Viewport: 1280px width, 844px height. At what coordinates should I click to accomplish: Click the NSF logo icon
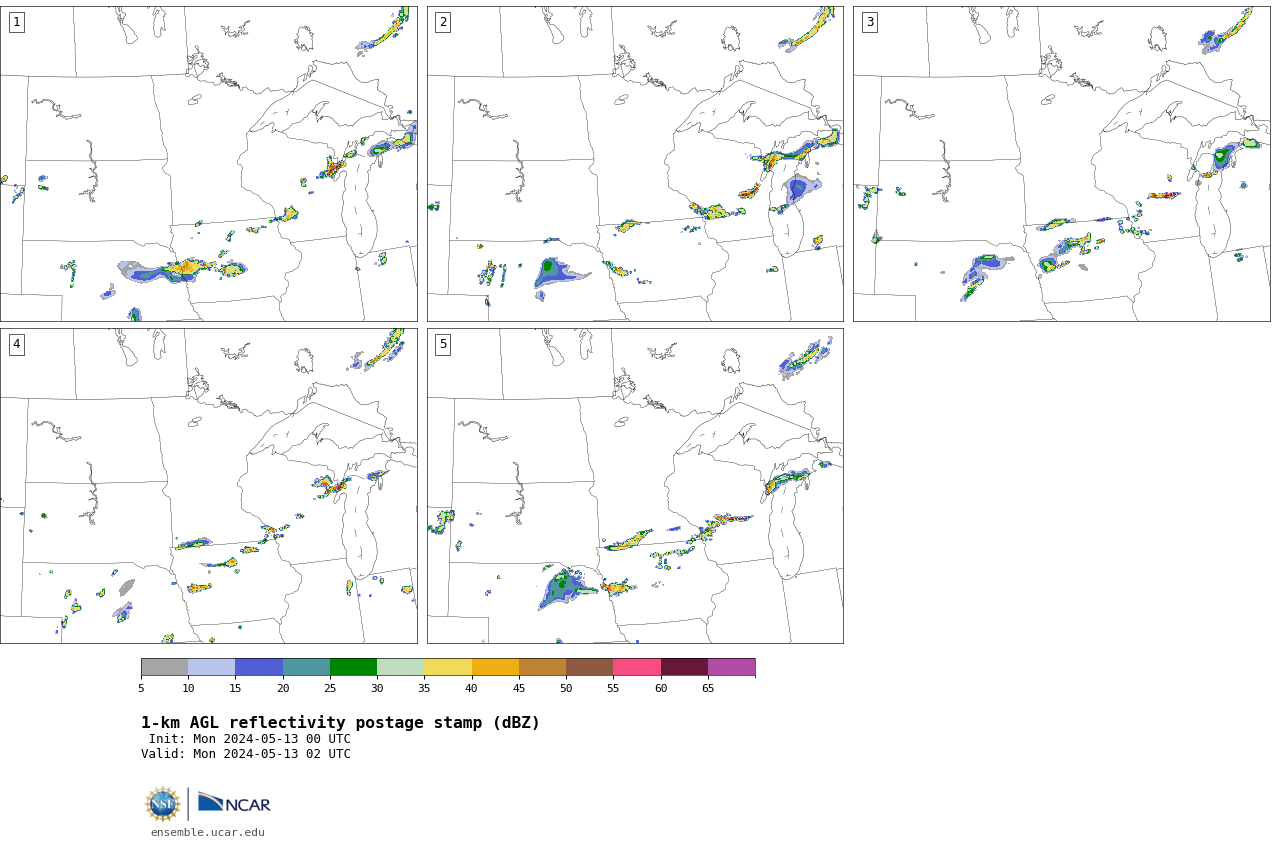coord(163,804)
